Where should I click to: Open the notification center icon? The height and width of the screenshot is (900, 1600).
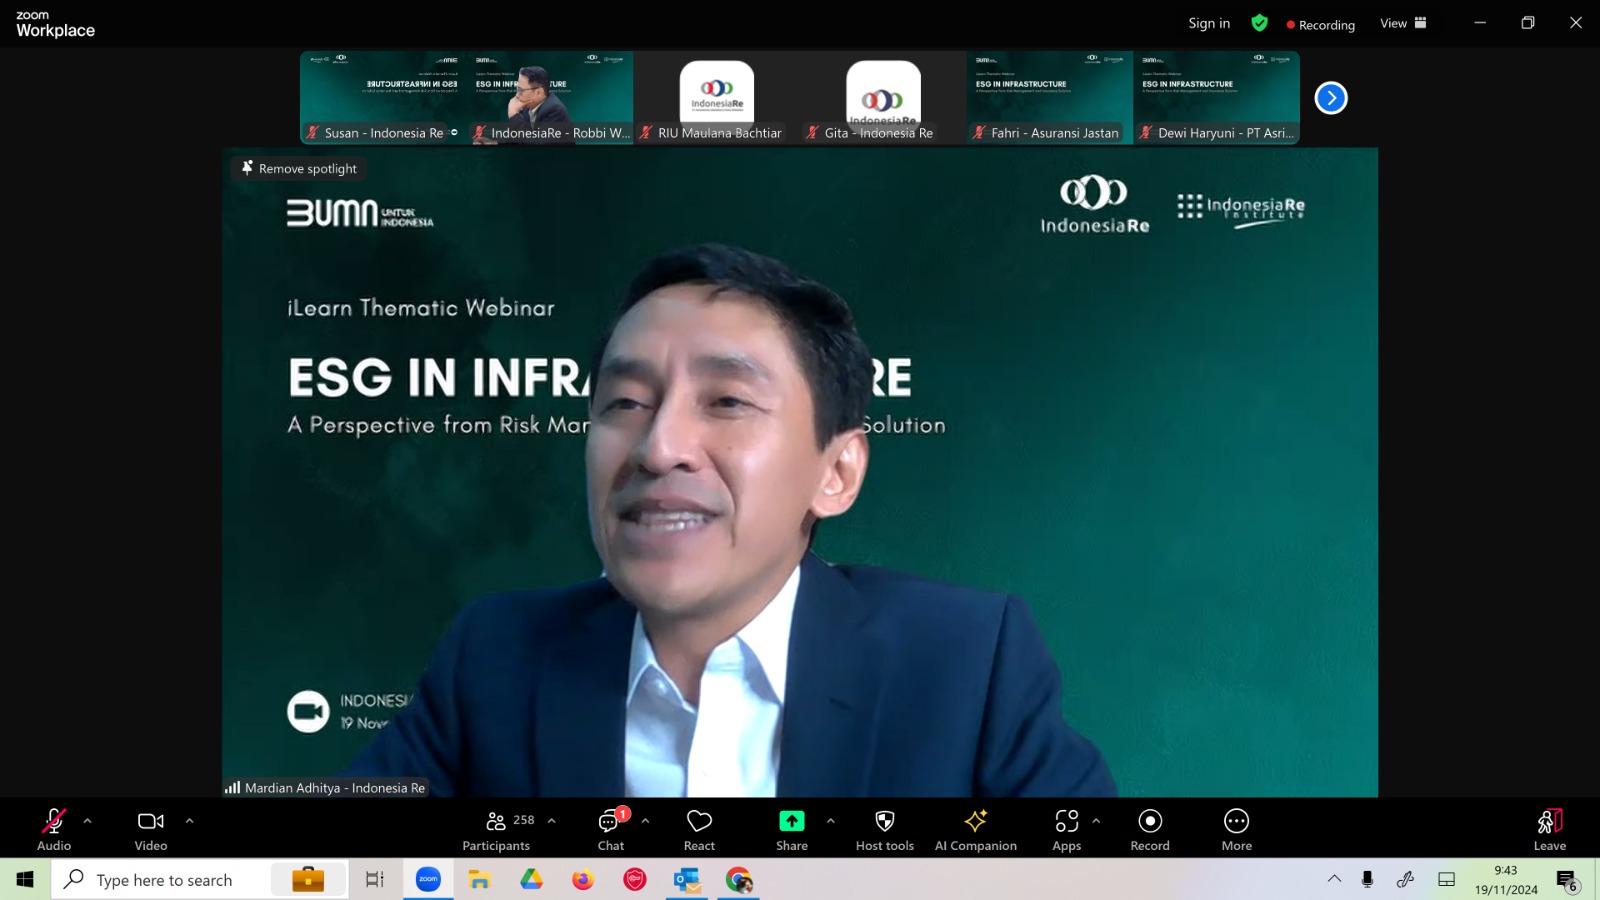[1567, 880]
